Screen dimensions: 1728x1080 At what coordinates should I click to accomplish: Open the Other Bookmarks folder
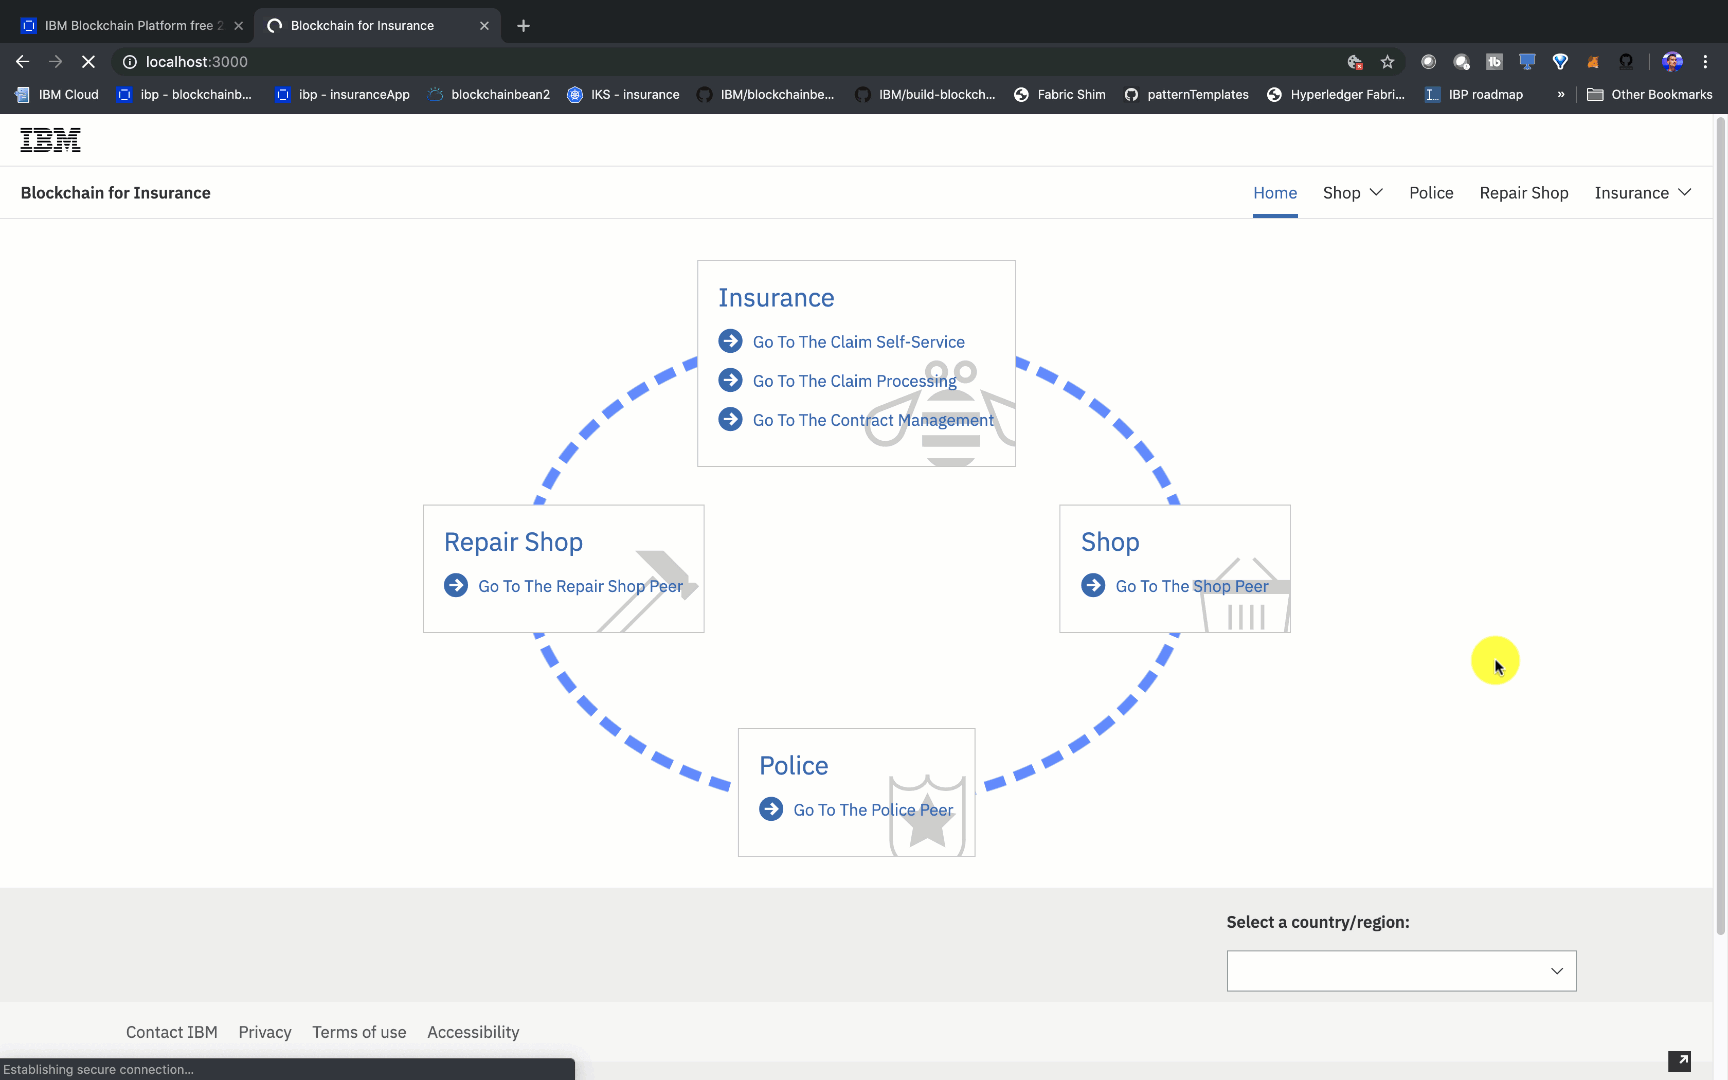click(1649, 94)
